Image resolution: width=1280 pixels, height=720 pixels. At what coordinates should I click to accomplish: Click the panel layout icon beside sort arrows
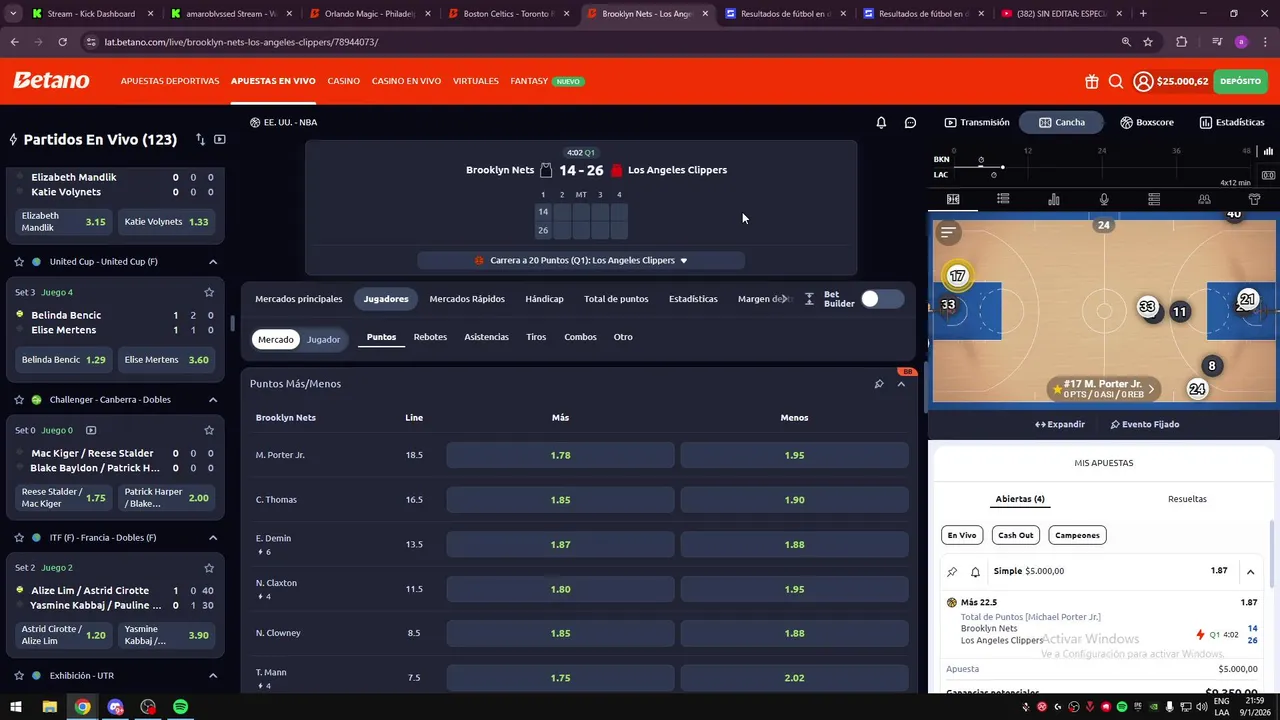(220, 139)
